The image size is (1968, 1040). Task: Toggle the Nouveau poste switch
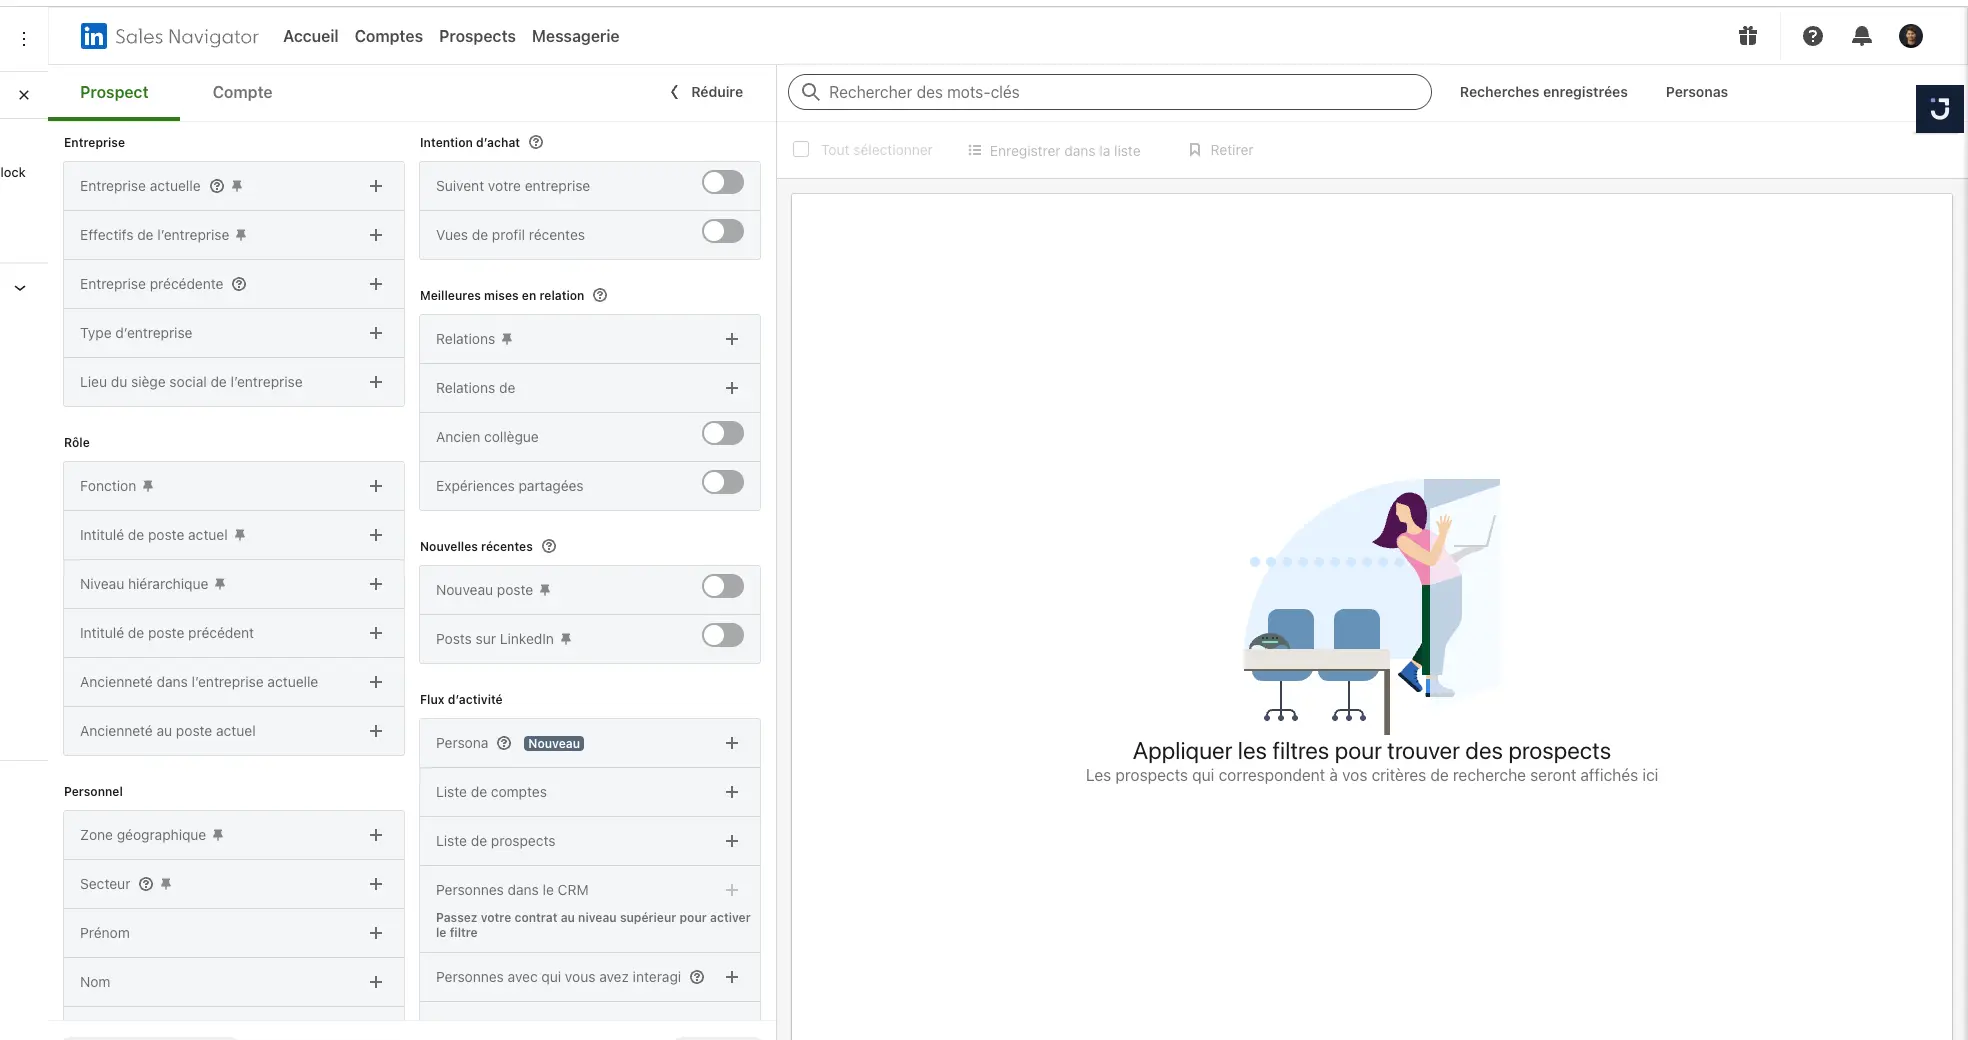point(722,587)
